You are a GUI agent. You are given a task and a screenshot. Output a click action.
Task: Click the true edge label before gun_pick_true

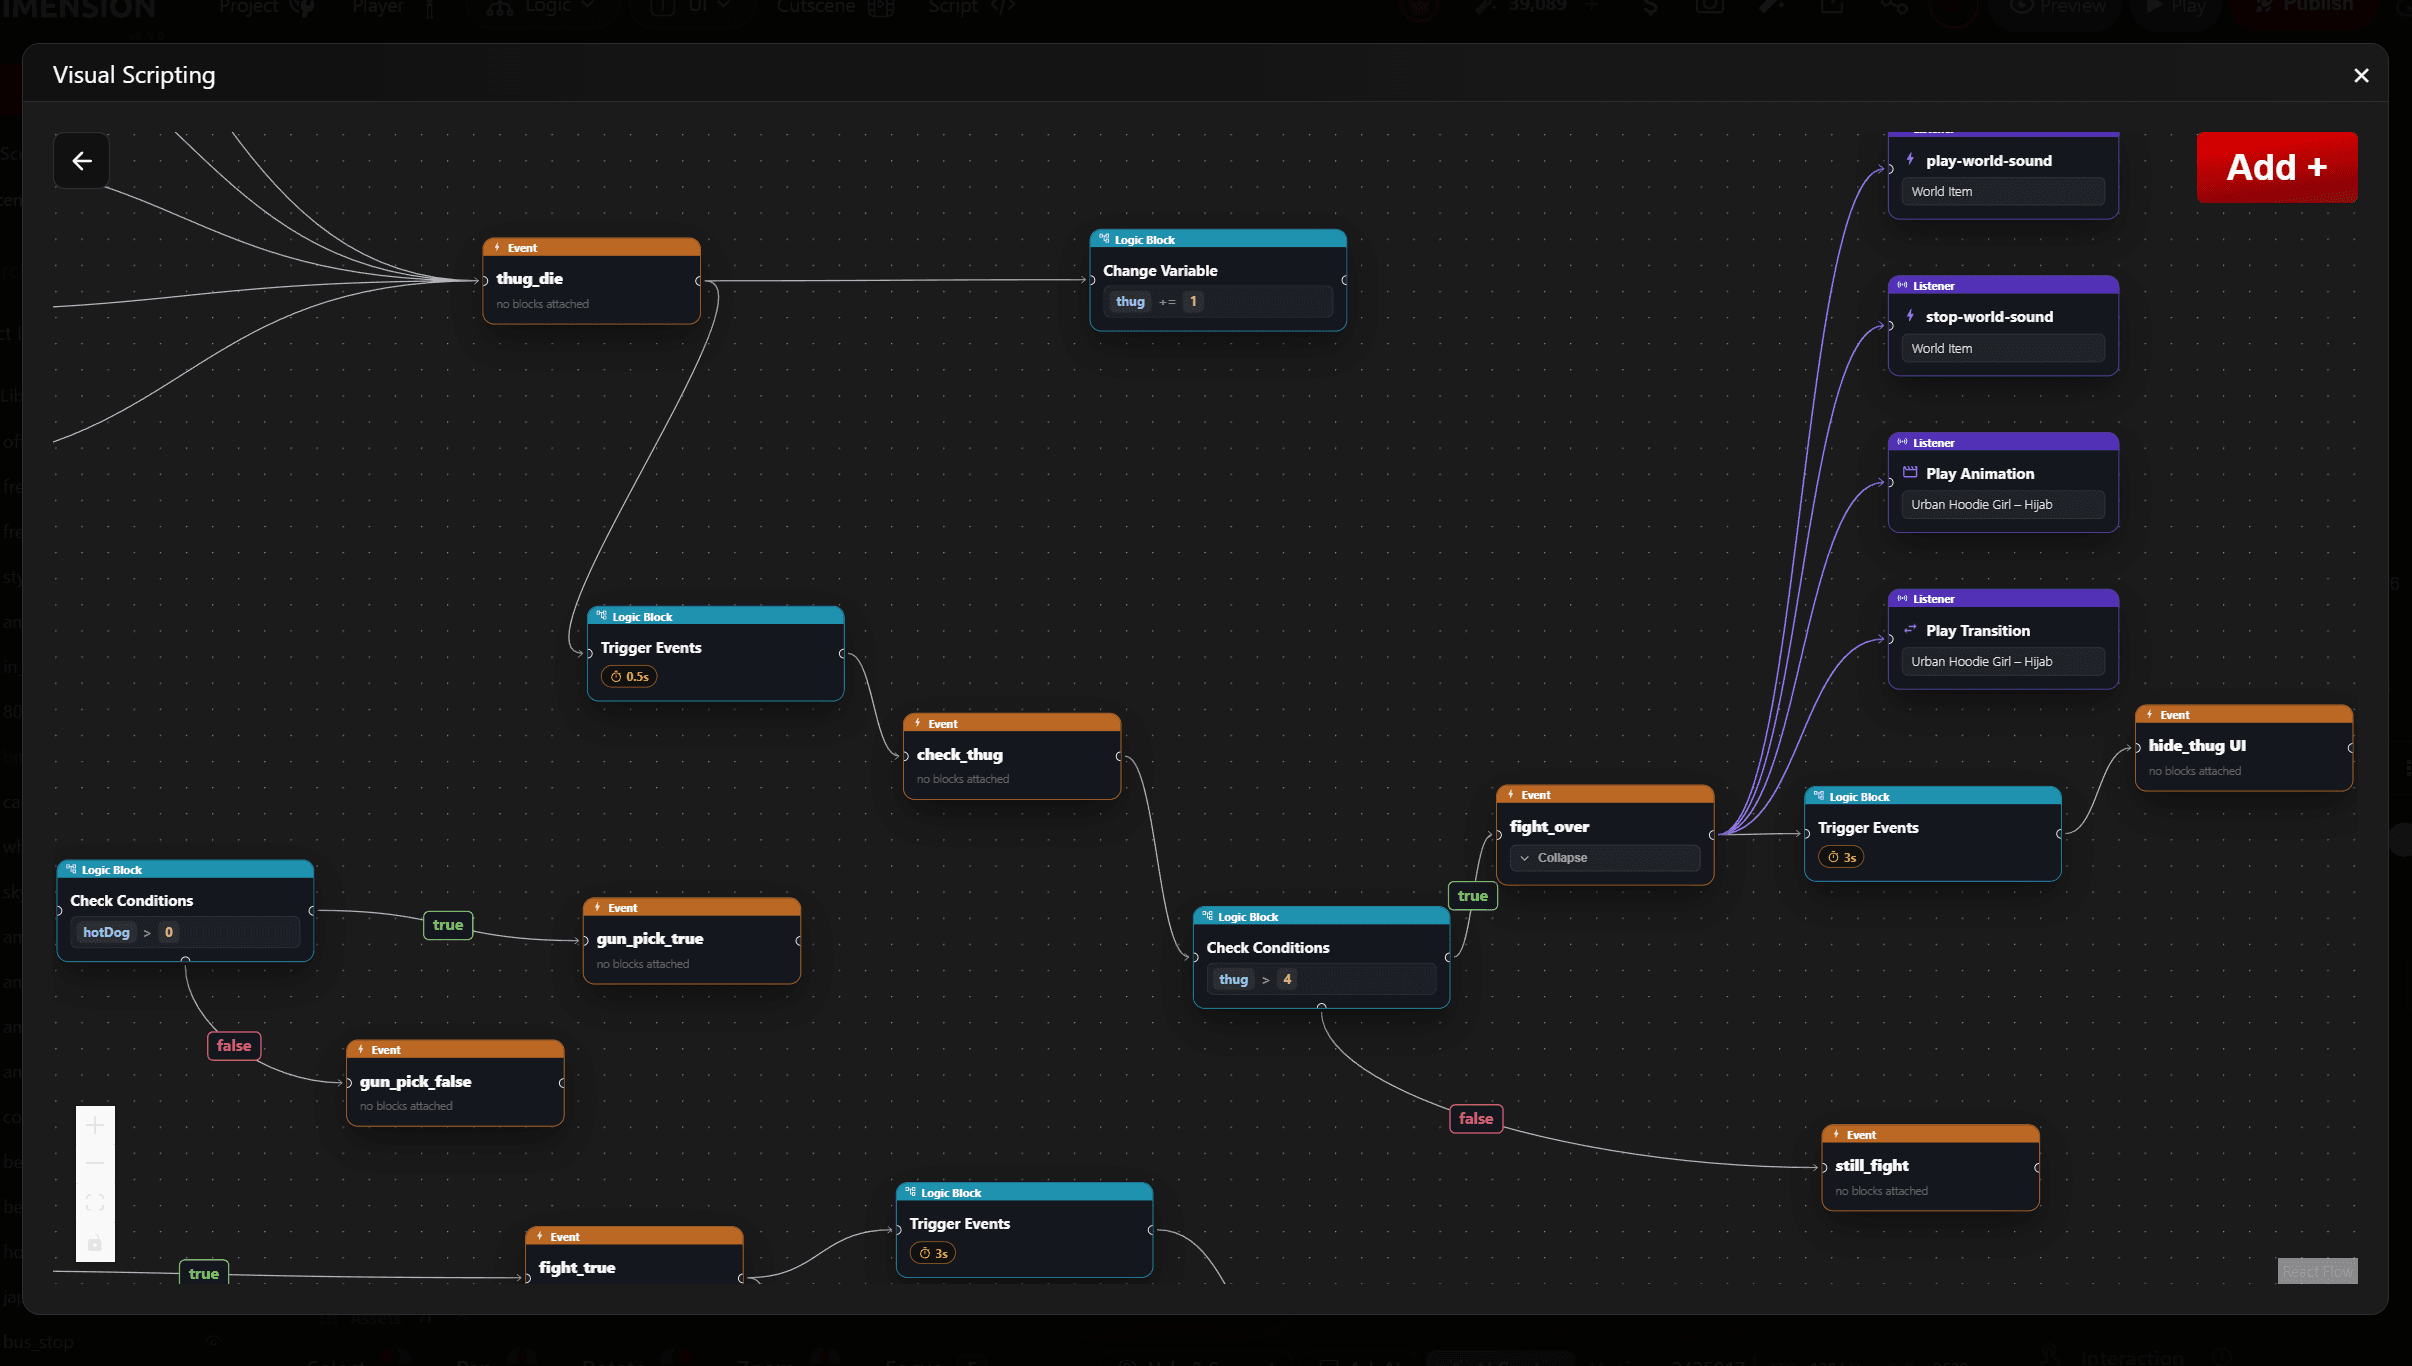point(448,925)
